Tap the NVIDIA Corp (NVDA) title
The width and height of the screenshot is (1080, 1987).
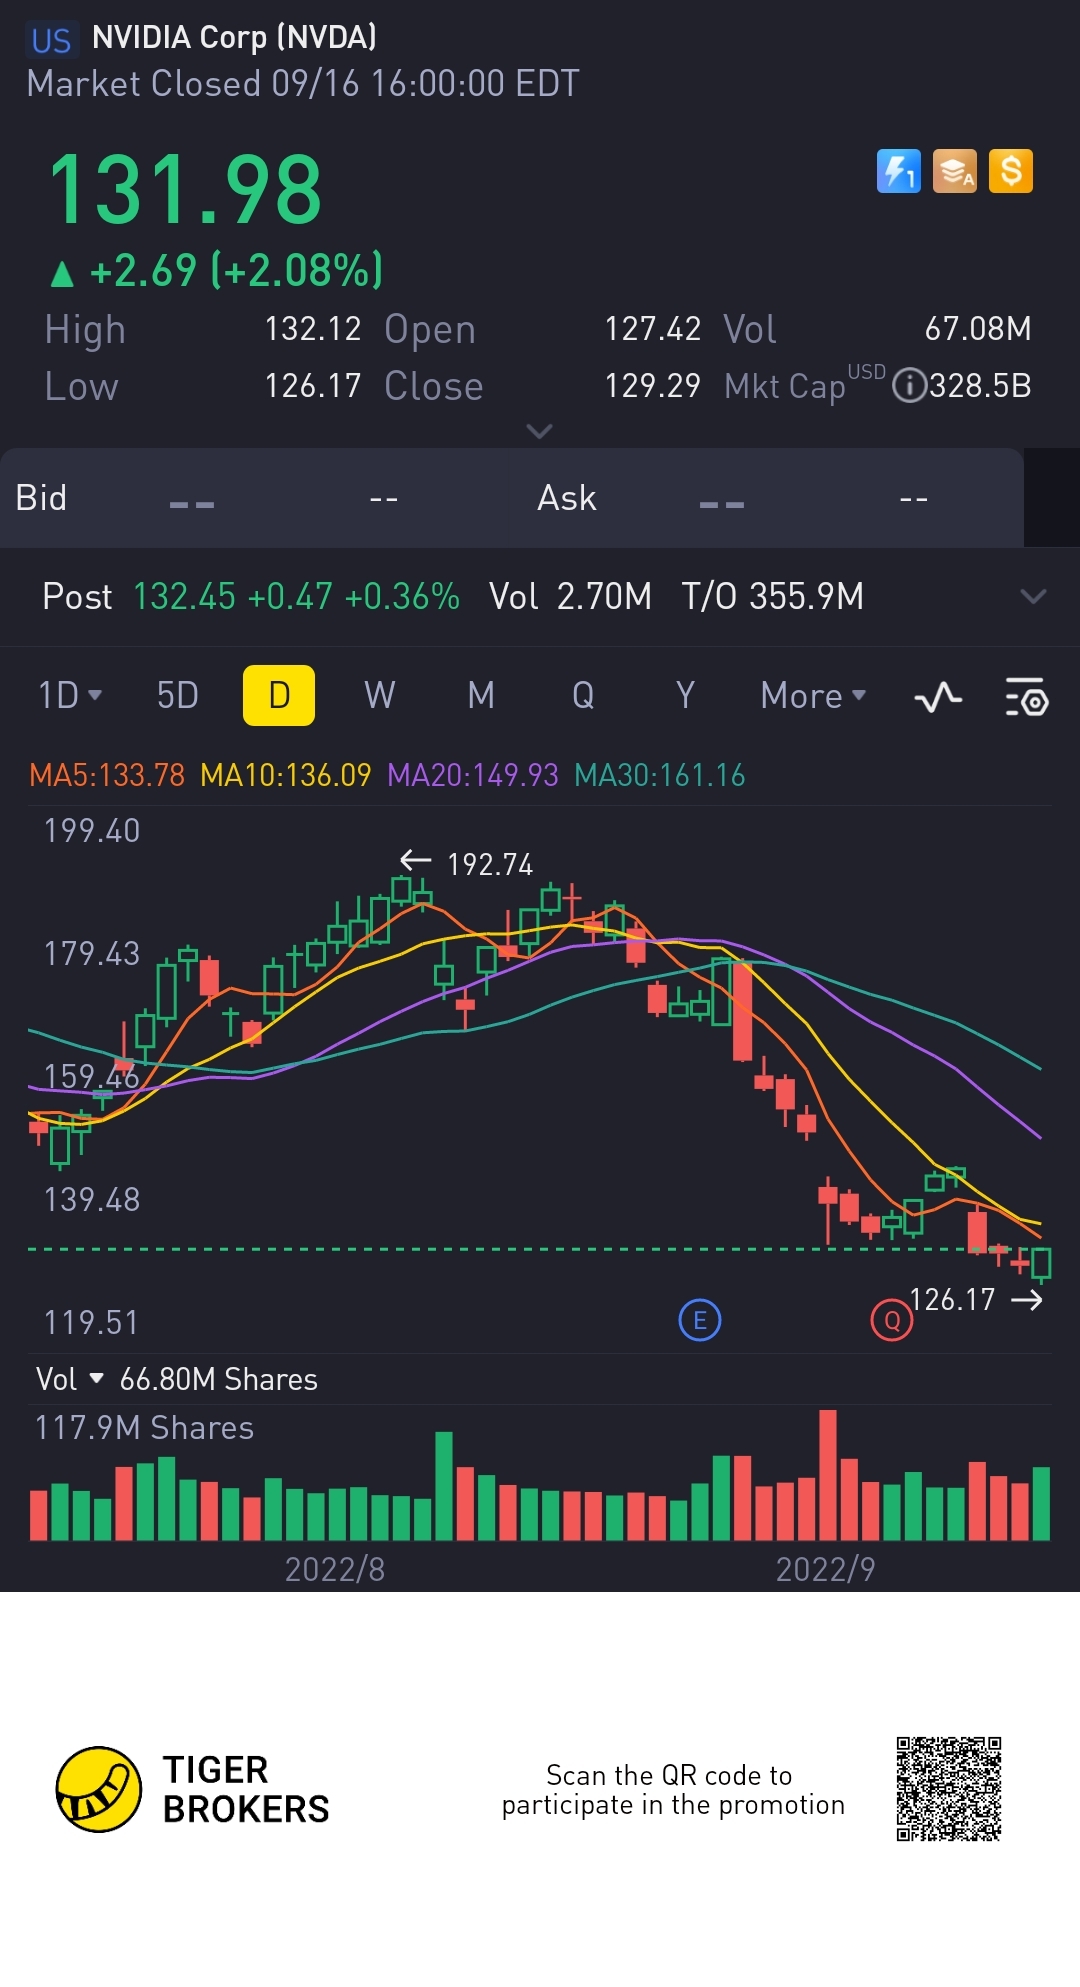click(234, 38)
